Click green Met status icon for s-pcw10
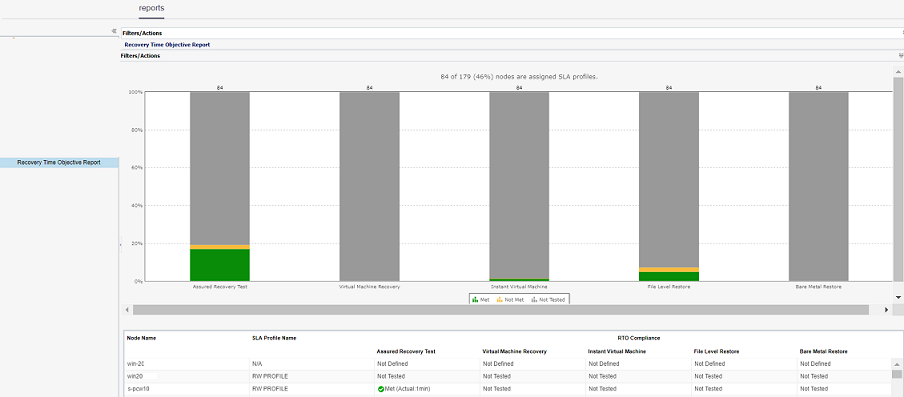The height and width of the screenshot is (397, 904). click(381, 390)
